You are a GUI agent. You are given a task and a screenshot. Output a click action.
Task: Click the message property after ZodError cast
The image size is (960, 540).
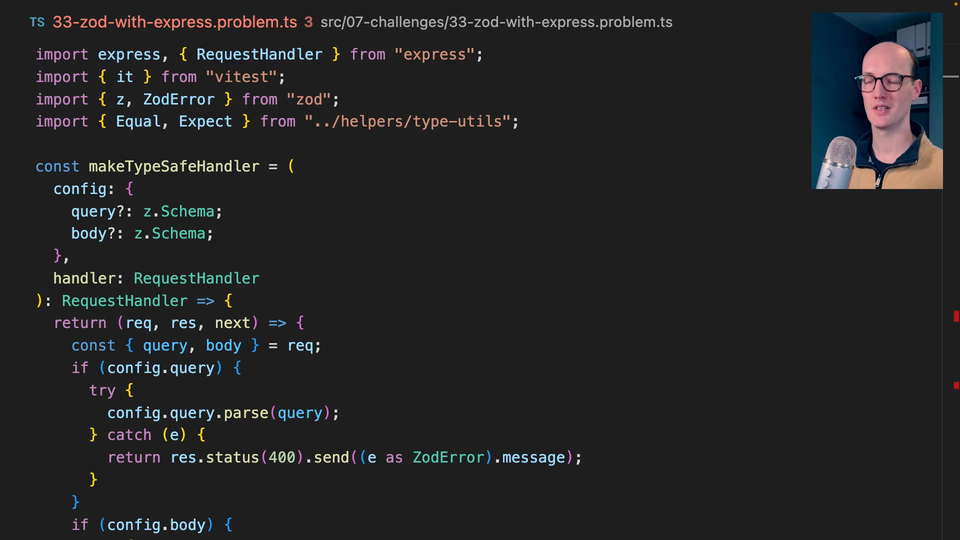[x=534, y=457]
